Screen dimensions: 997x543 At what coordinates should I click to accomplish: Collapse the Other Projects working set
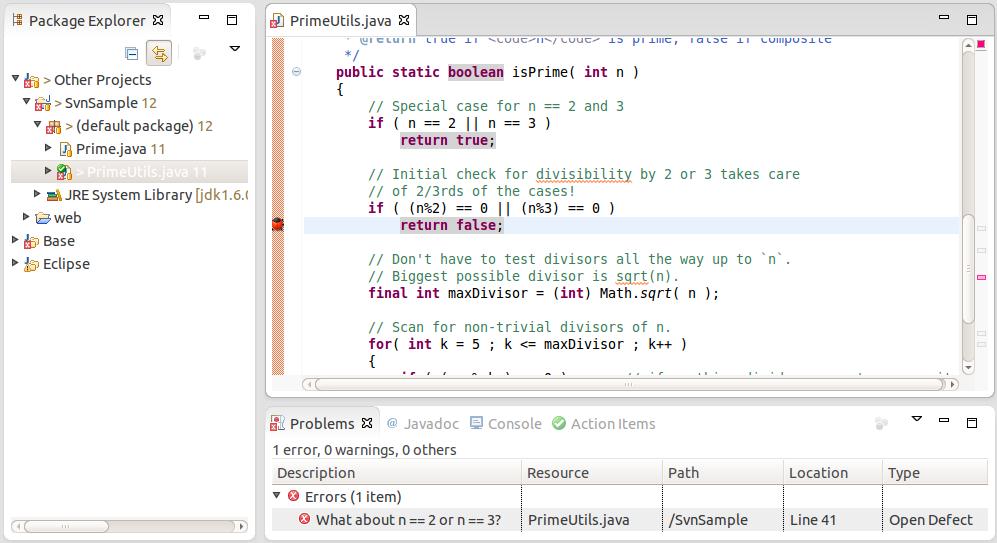15,79
